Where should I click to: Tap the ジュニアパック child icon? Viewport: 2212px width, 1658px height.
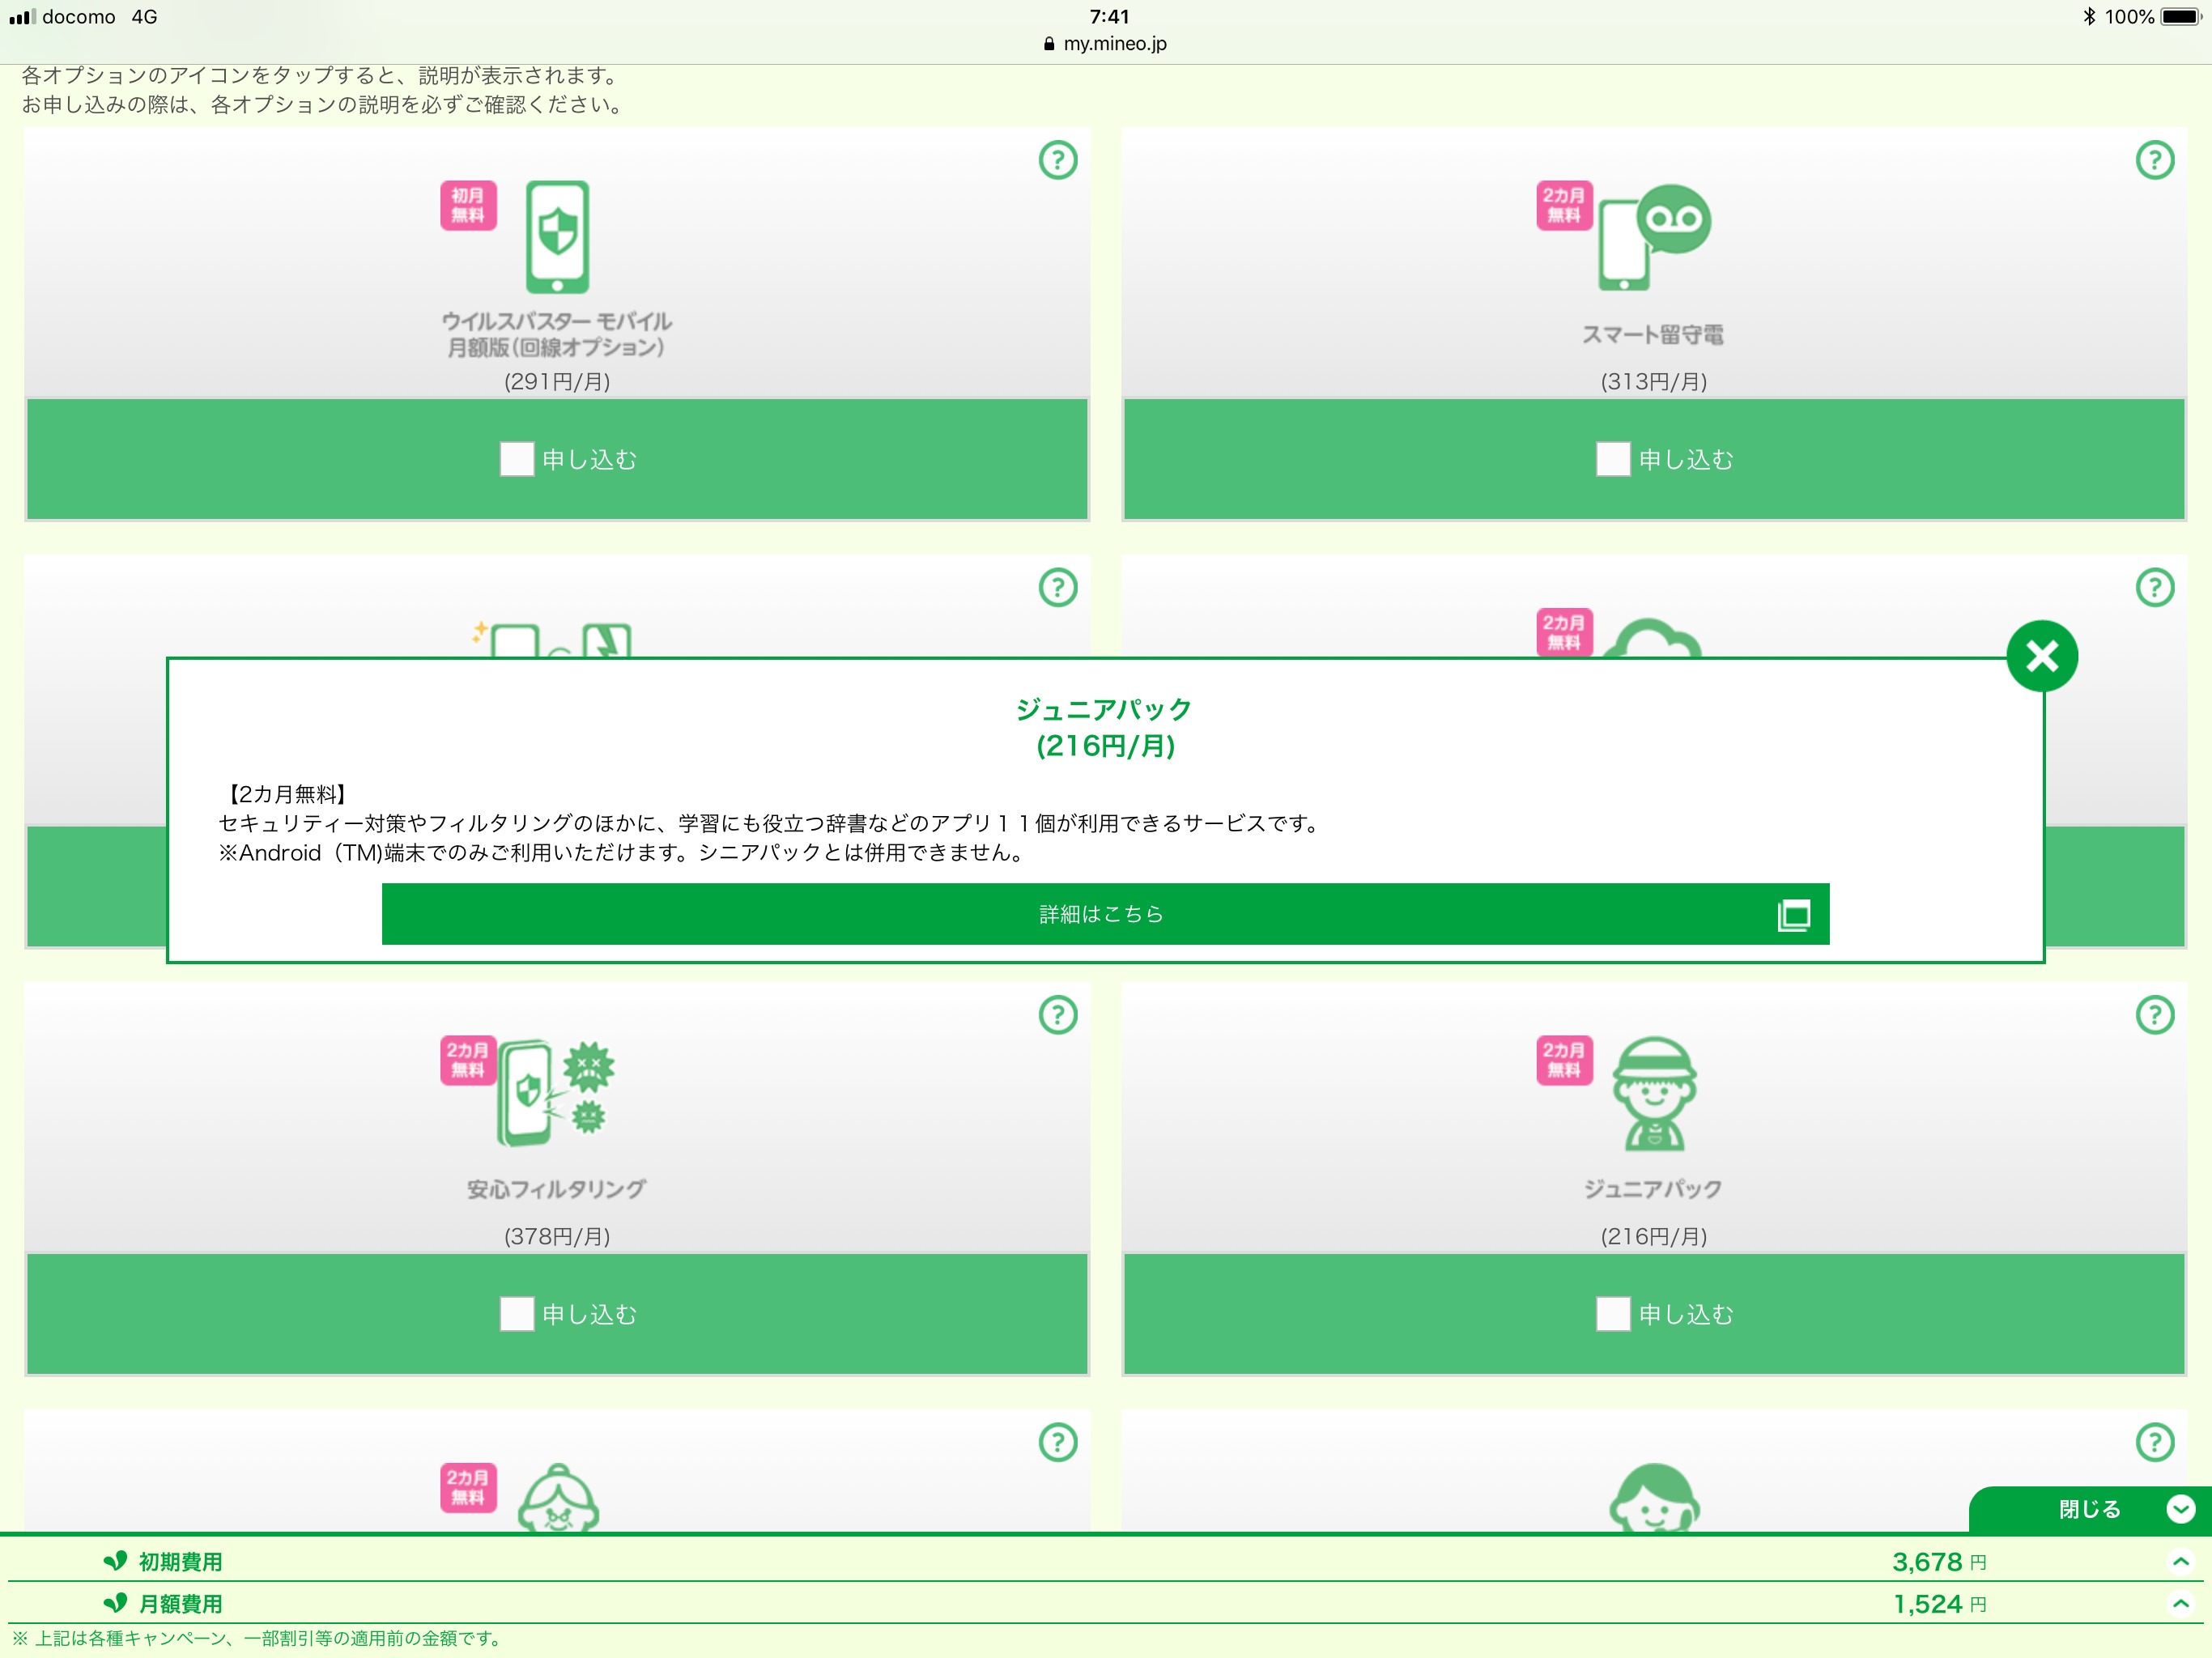pos(1653,1094)
